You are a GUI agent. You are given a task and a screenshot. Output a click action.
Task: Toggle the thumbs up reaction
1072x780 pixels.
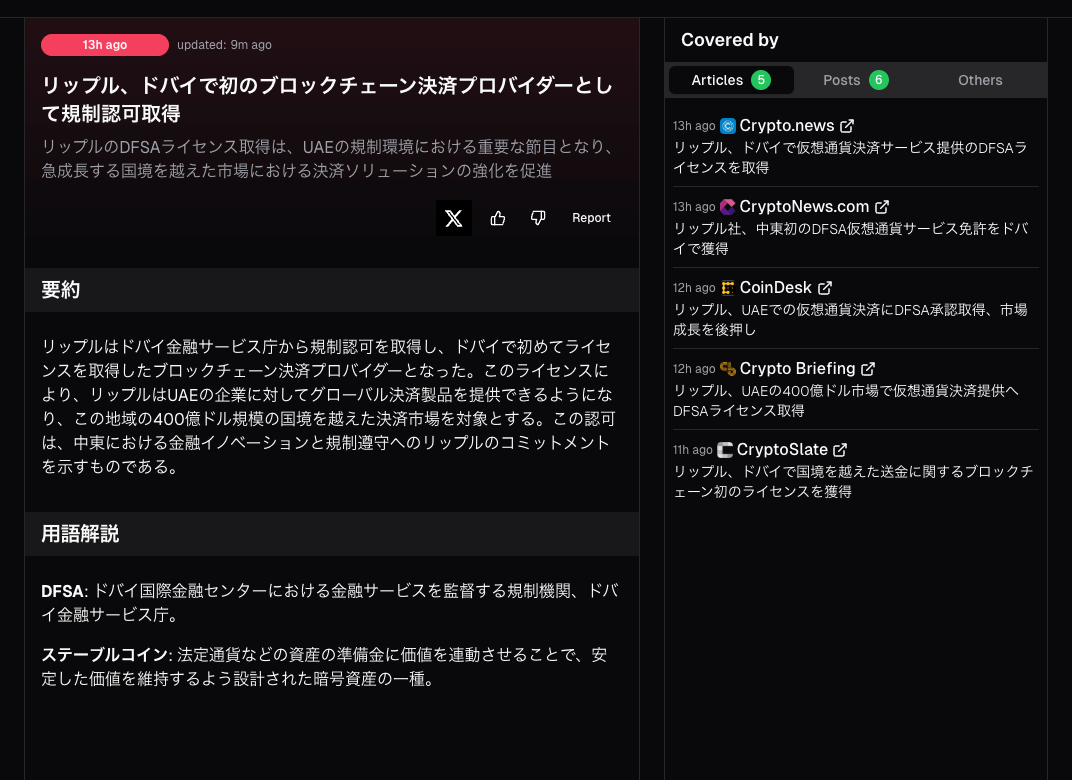tap(498, 218)
